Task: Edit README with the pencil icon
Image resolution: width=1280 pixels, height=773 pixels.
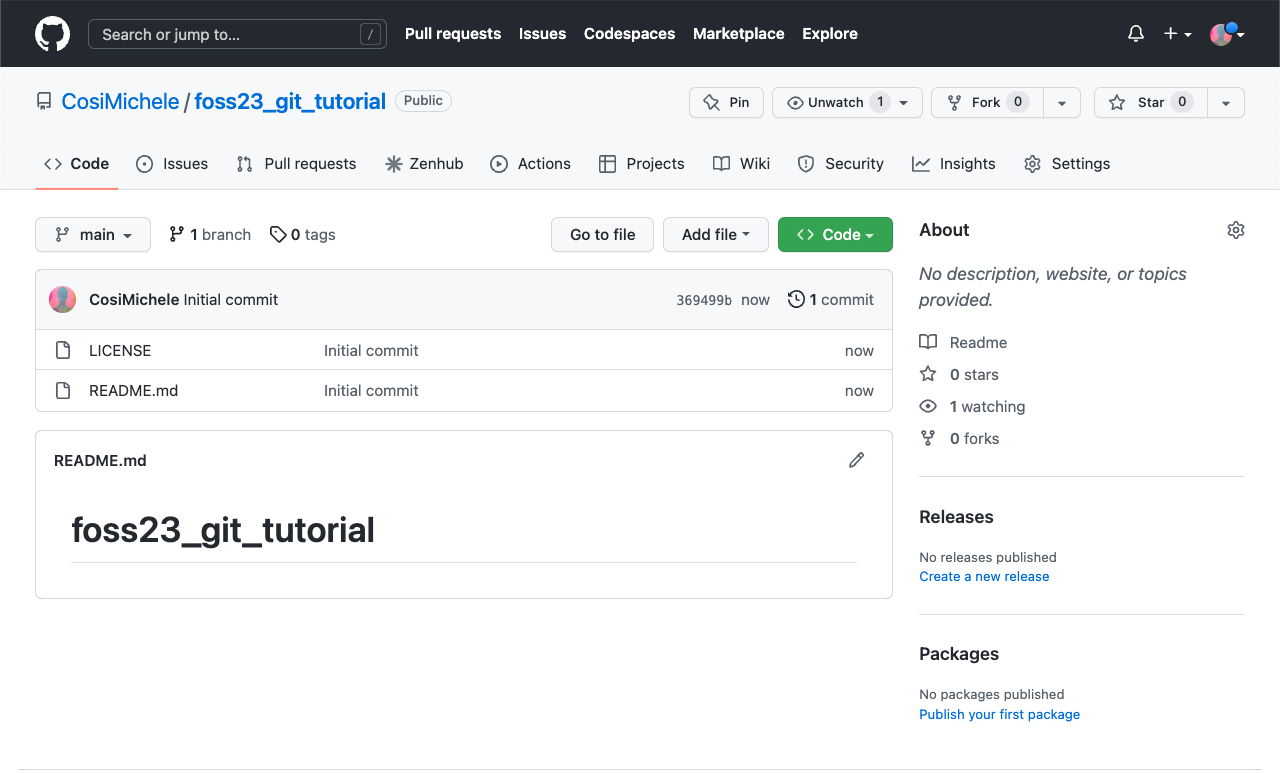Action: click(x=856, y=460)
